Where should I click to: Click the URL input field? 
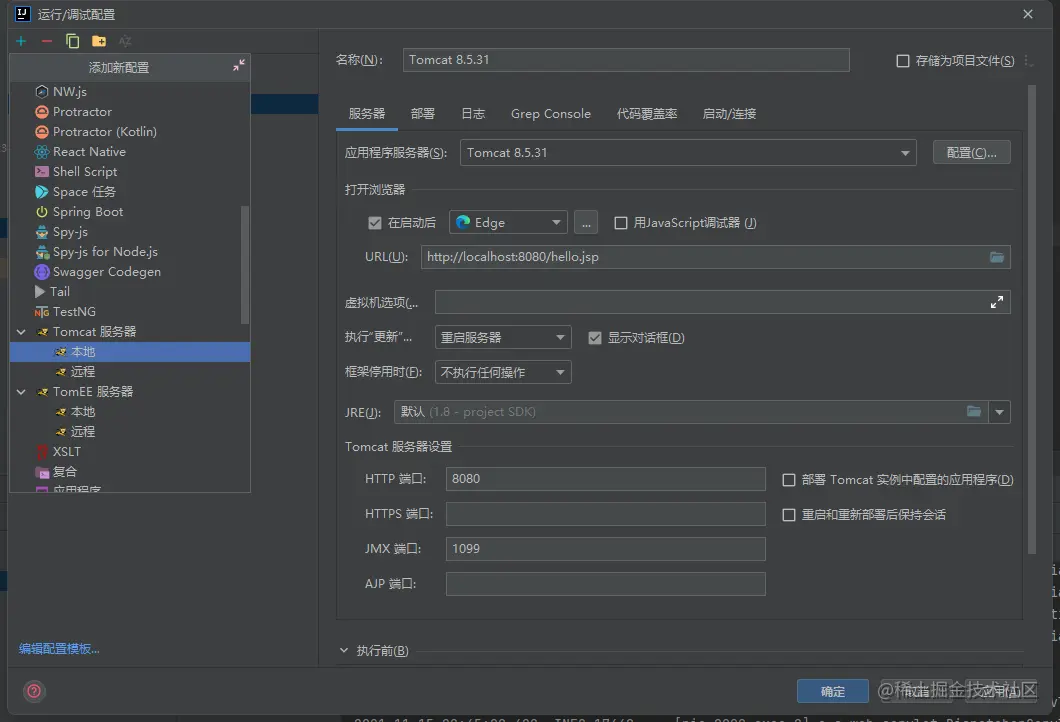point(716,257)
